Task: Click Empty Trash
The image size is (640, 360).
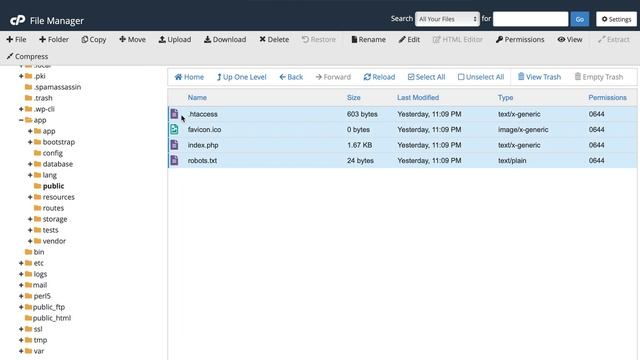Action: click(x=599, y=77)
